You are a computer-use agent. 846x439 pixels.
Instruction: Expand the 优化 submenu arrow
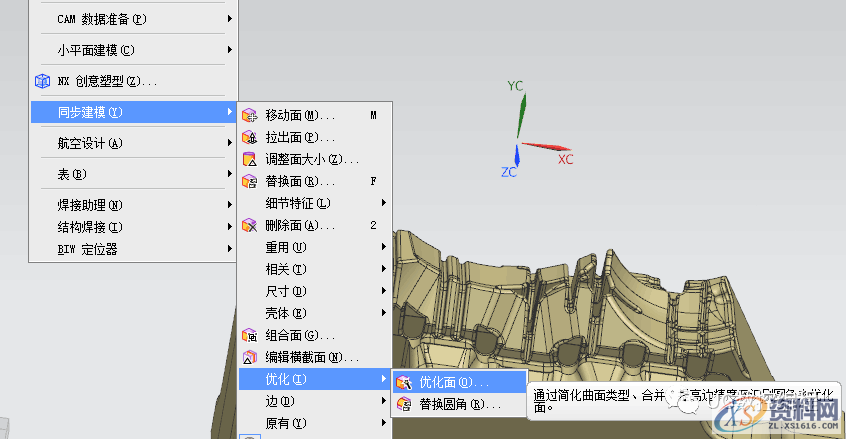[384, 379]
